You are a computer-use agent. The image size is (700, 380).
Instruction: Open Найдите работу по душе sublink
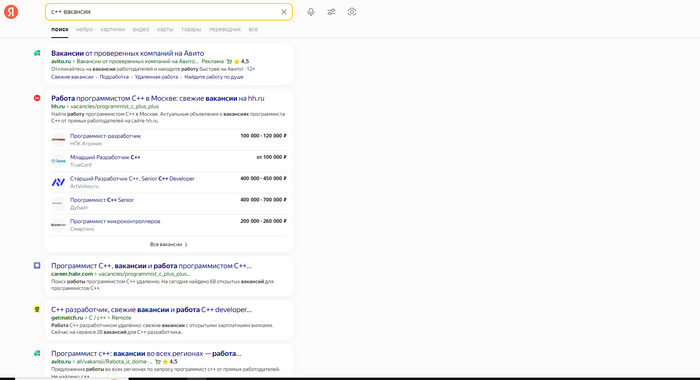tap(214, 77)
